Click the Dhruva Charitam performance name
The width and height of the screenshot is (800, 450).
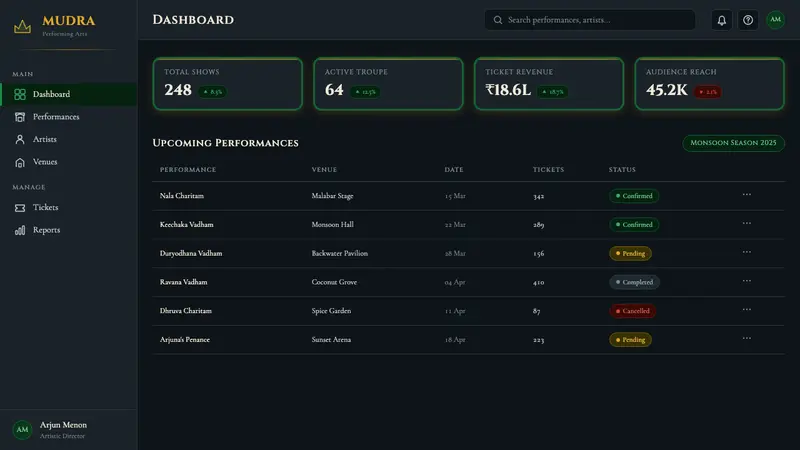click(x=186, y=311)
